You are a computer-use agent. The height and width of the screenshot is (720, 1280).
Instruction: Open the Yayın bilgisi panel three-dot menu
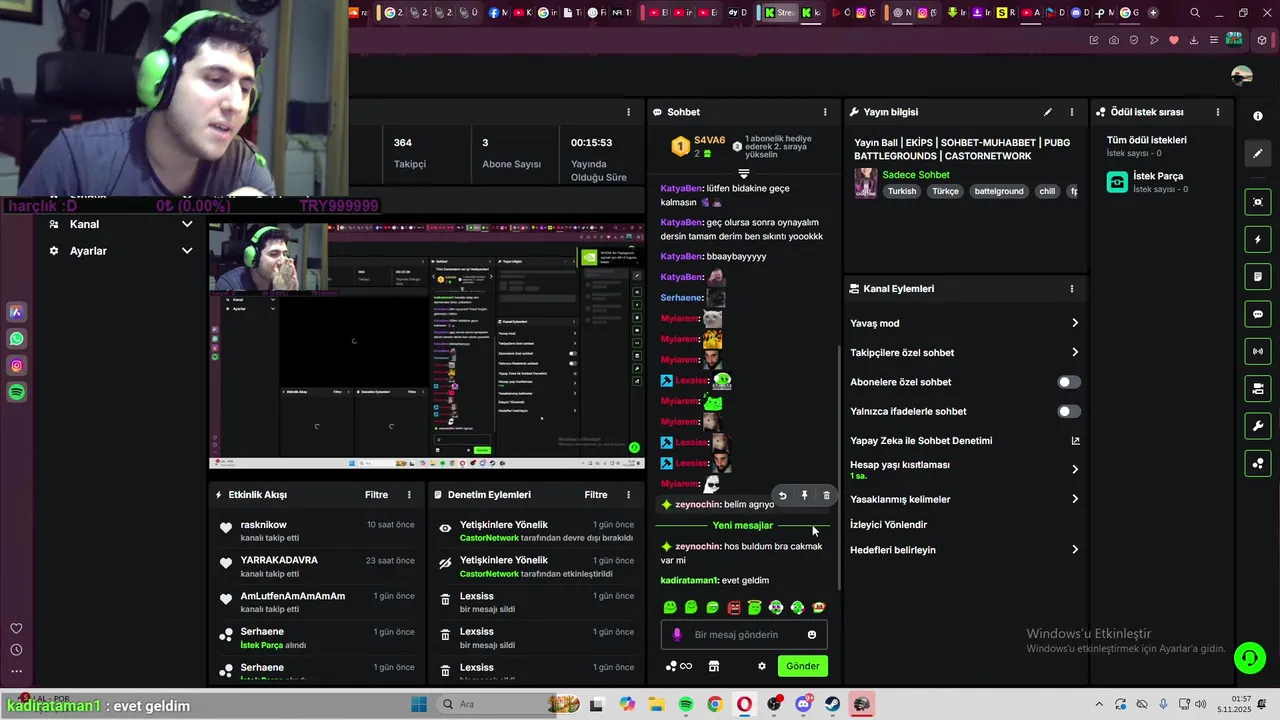(1072, 112)
